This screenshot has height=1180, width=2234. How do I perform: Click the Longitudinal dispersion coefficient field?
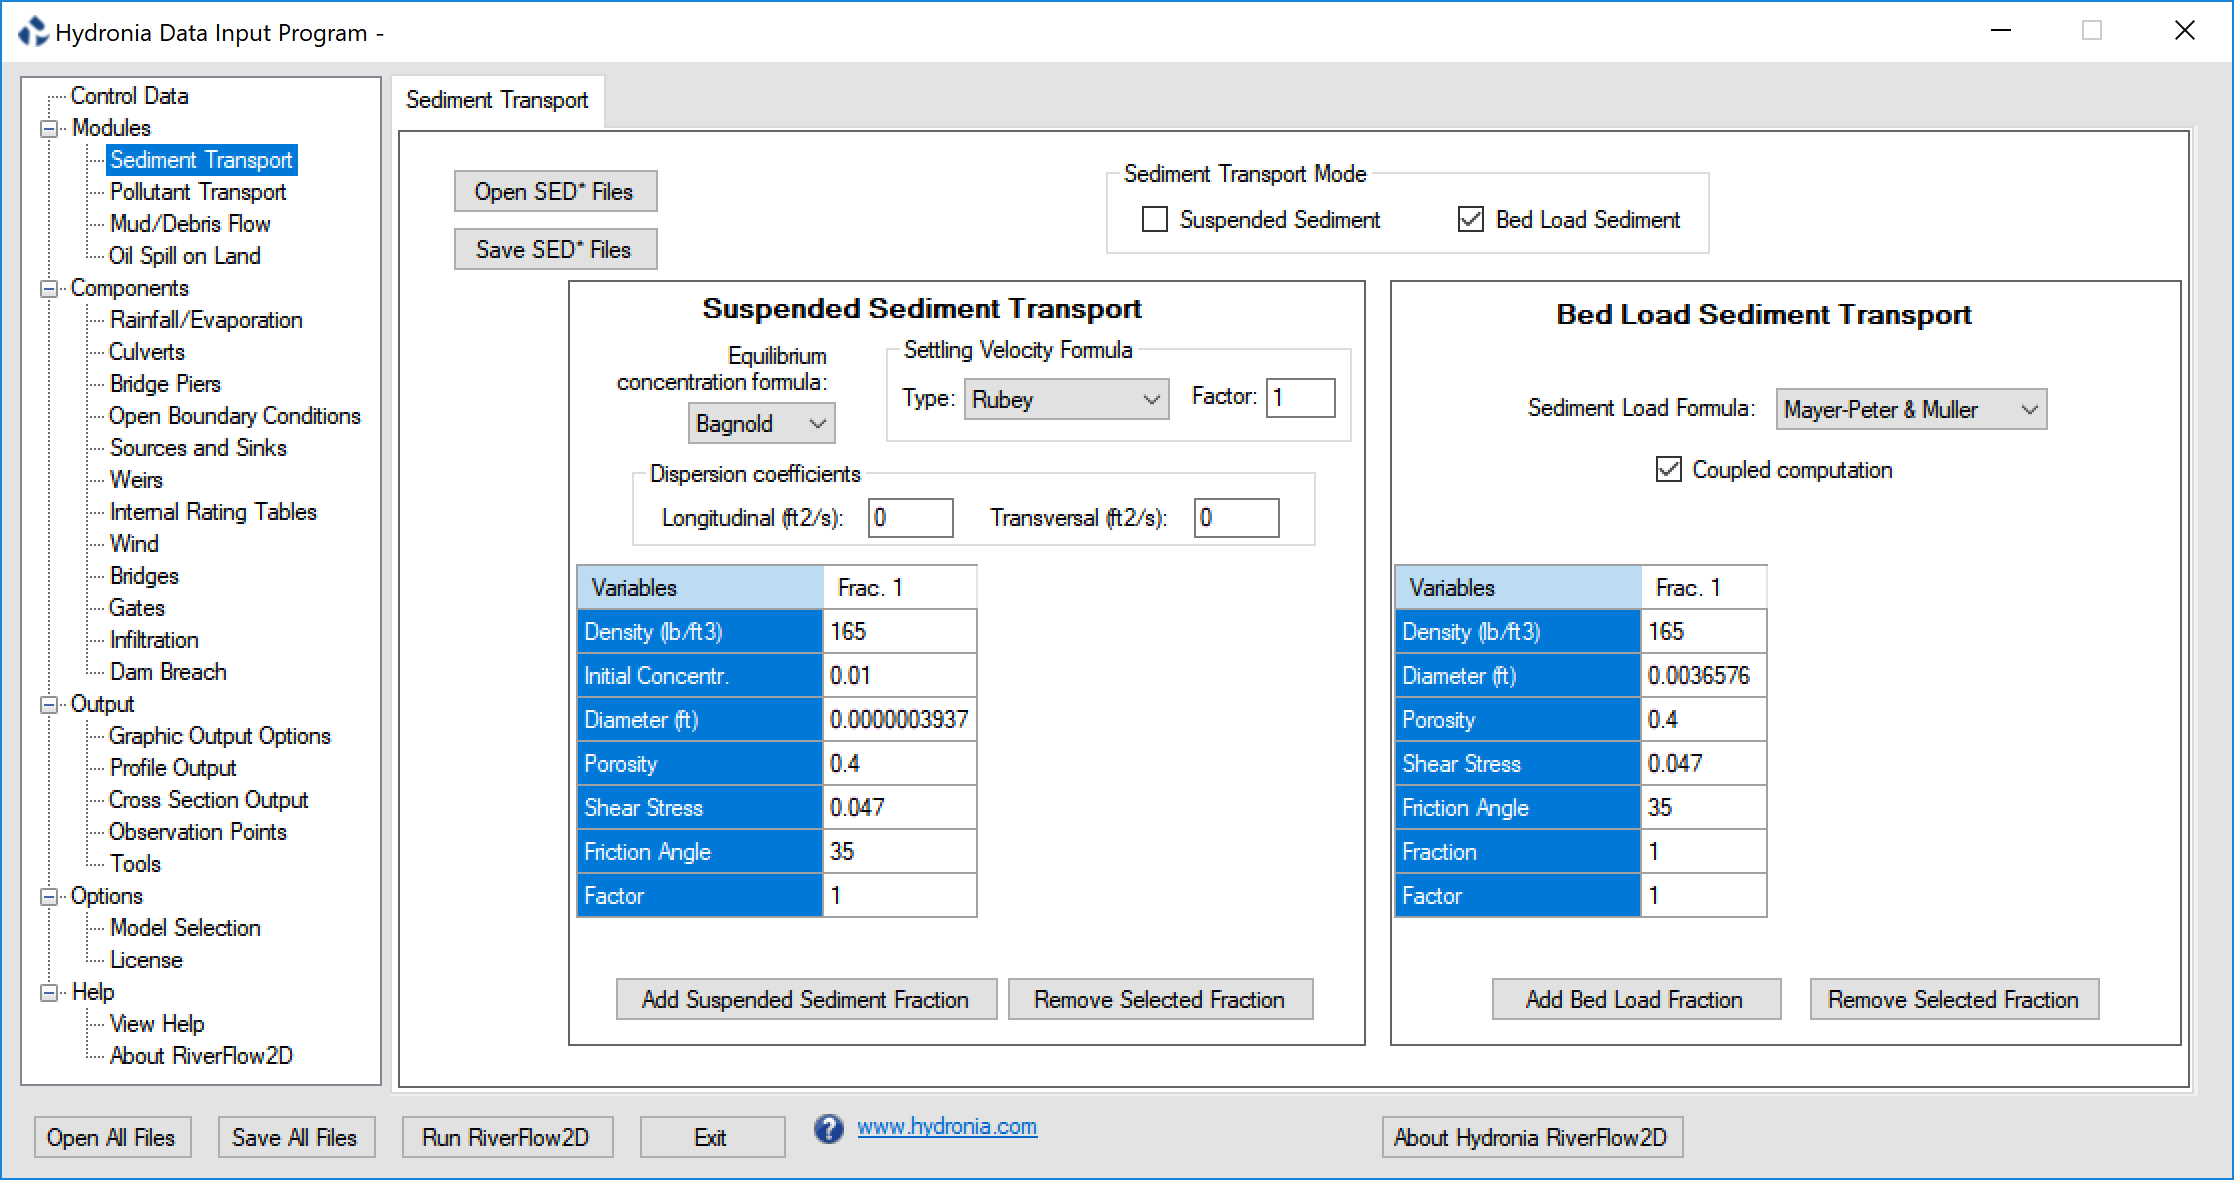pyautogui.click(x=910, y=518)
